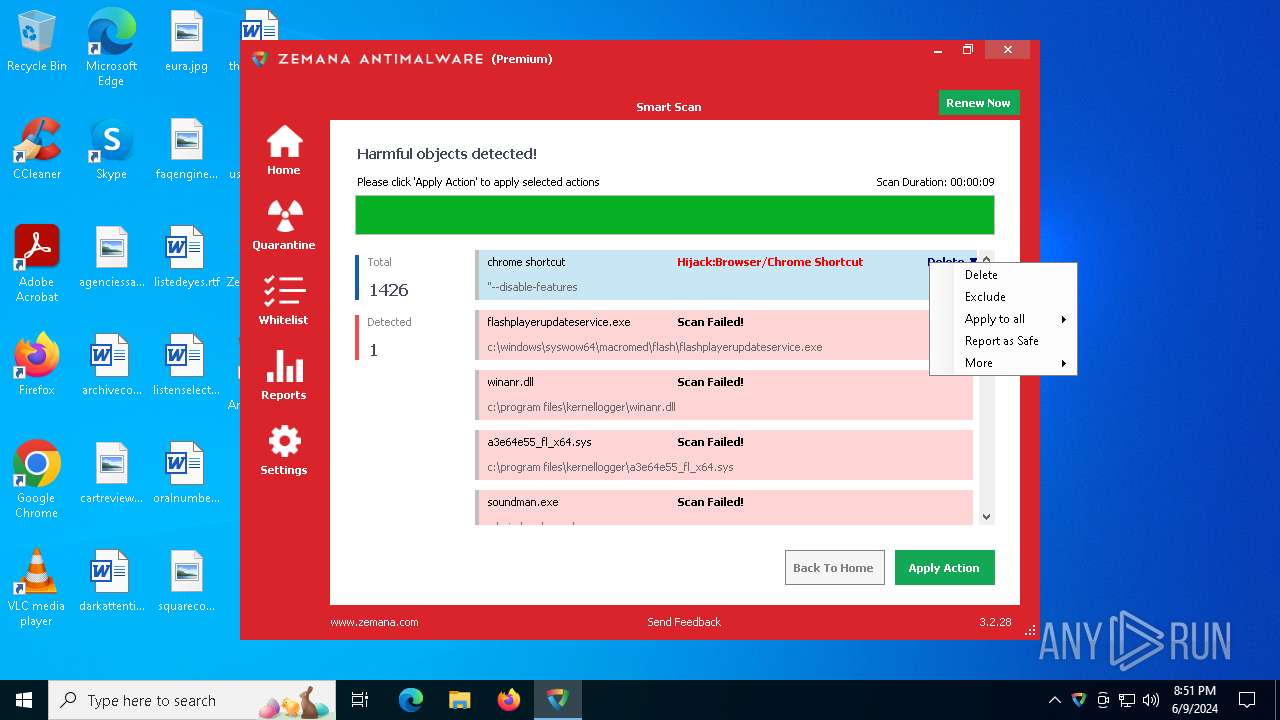Image resolution: width=1280 pixels, height=720 pixels.
Task: Select the a3e64e55_fl_x64.sys result row
Action: (724, 455)
